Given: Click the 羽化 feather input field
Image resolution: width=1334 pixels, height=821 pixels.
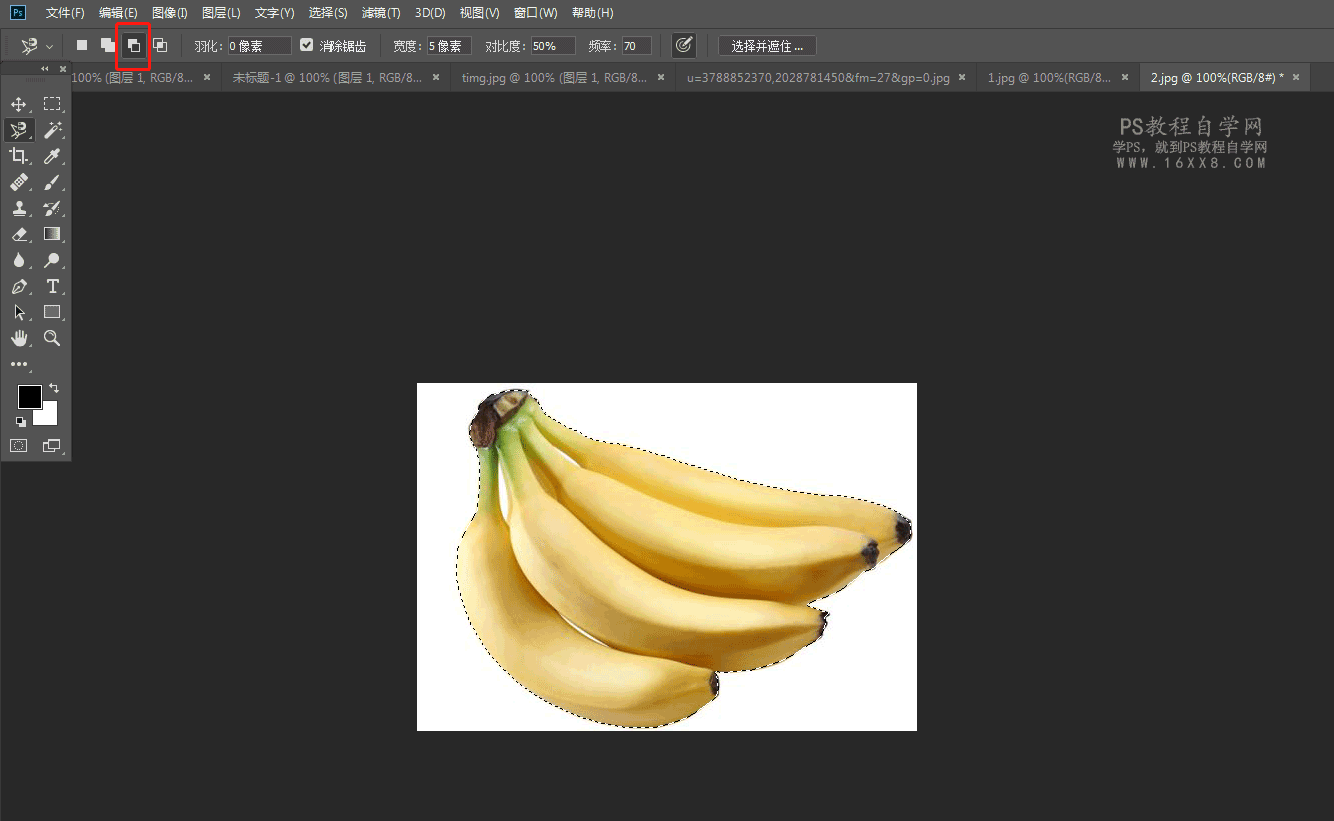Looking at the screenshot, I should coord(260,46).
